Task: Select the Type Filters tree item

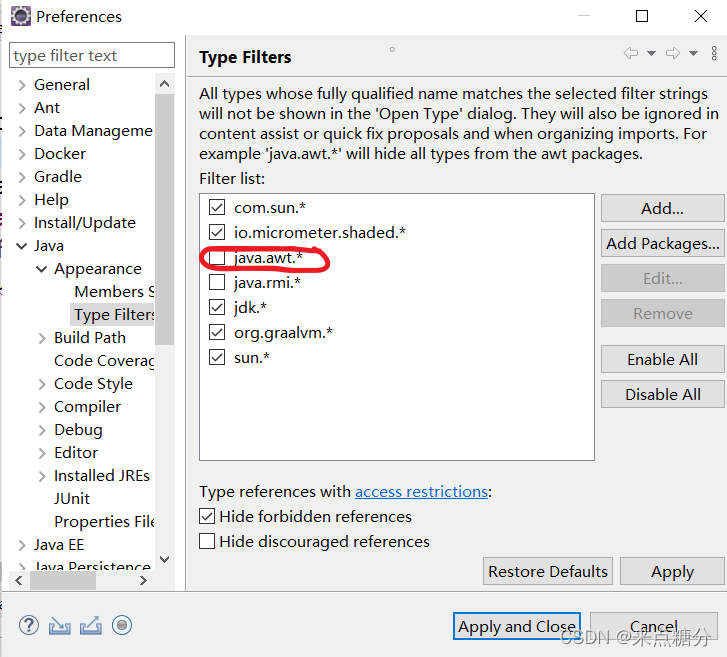Action: point(113,314)
